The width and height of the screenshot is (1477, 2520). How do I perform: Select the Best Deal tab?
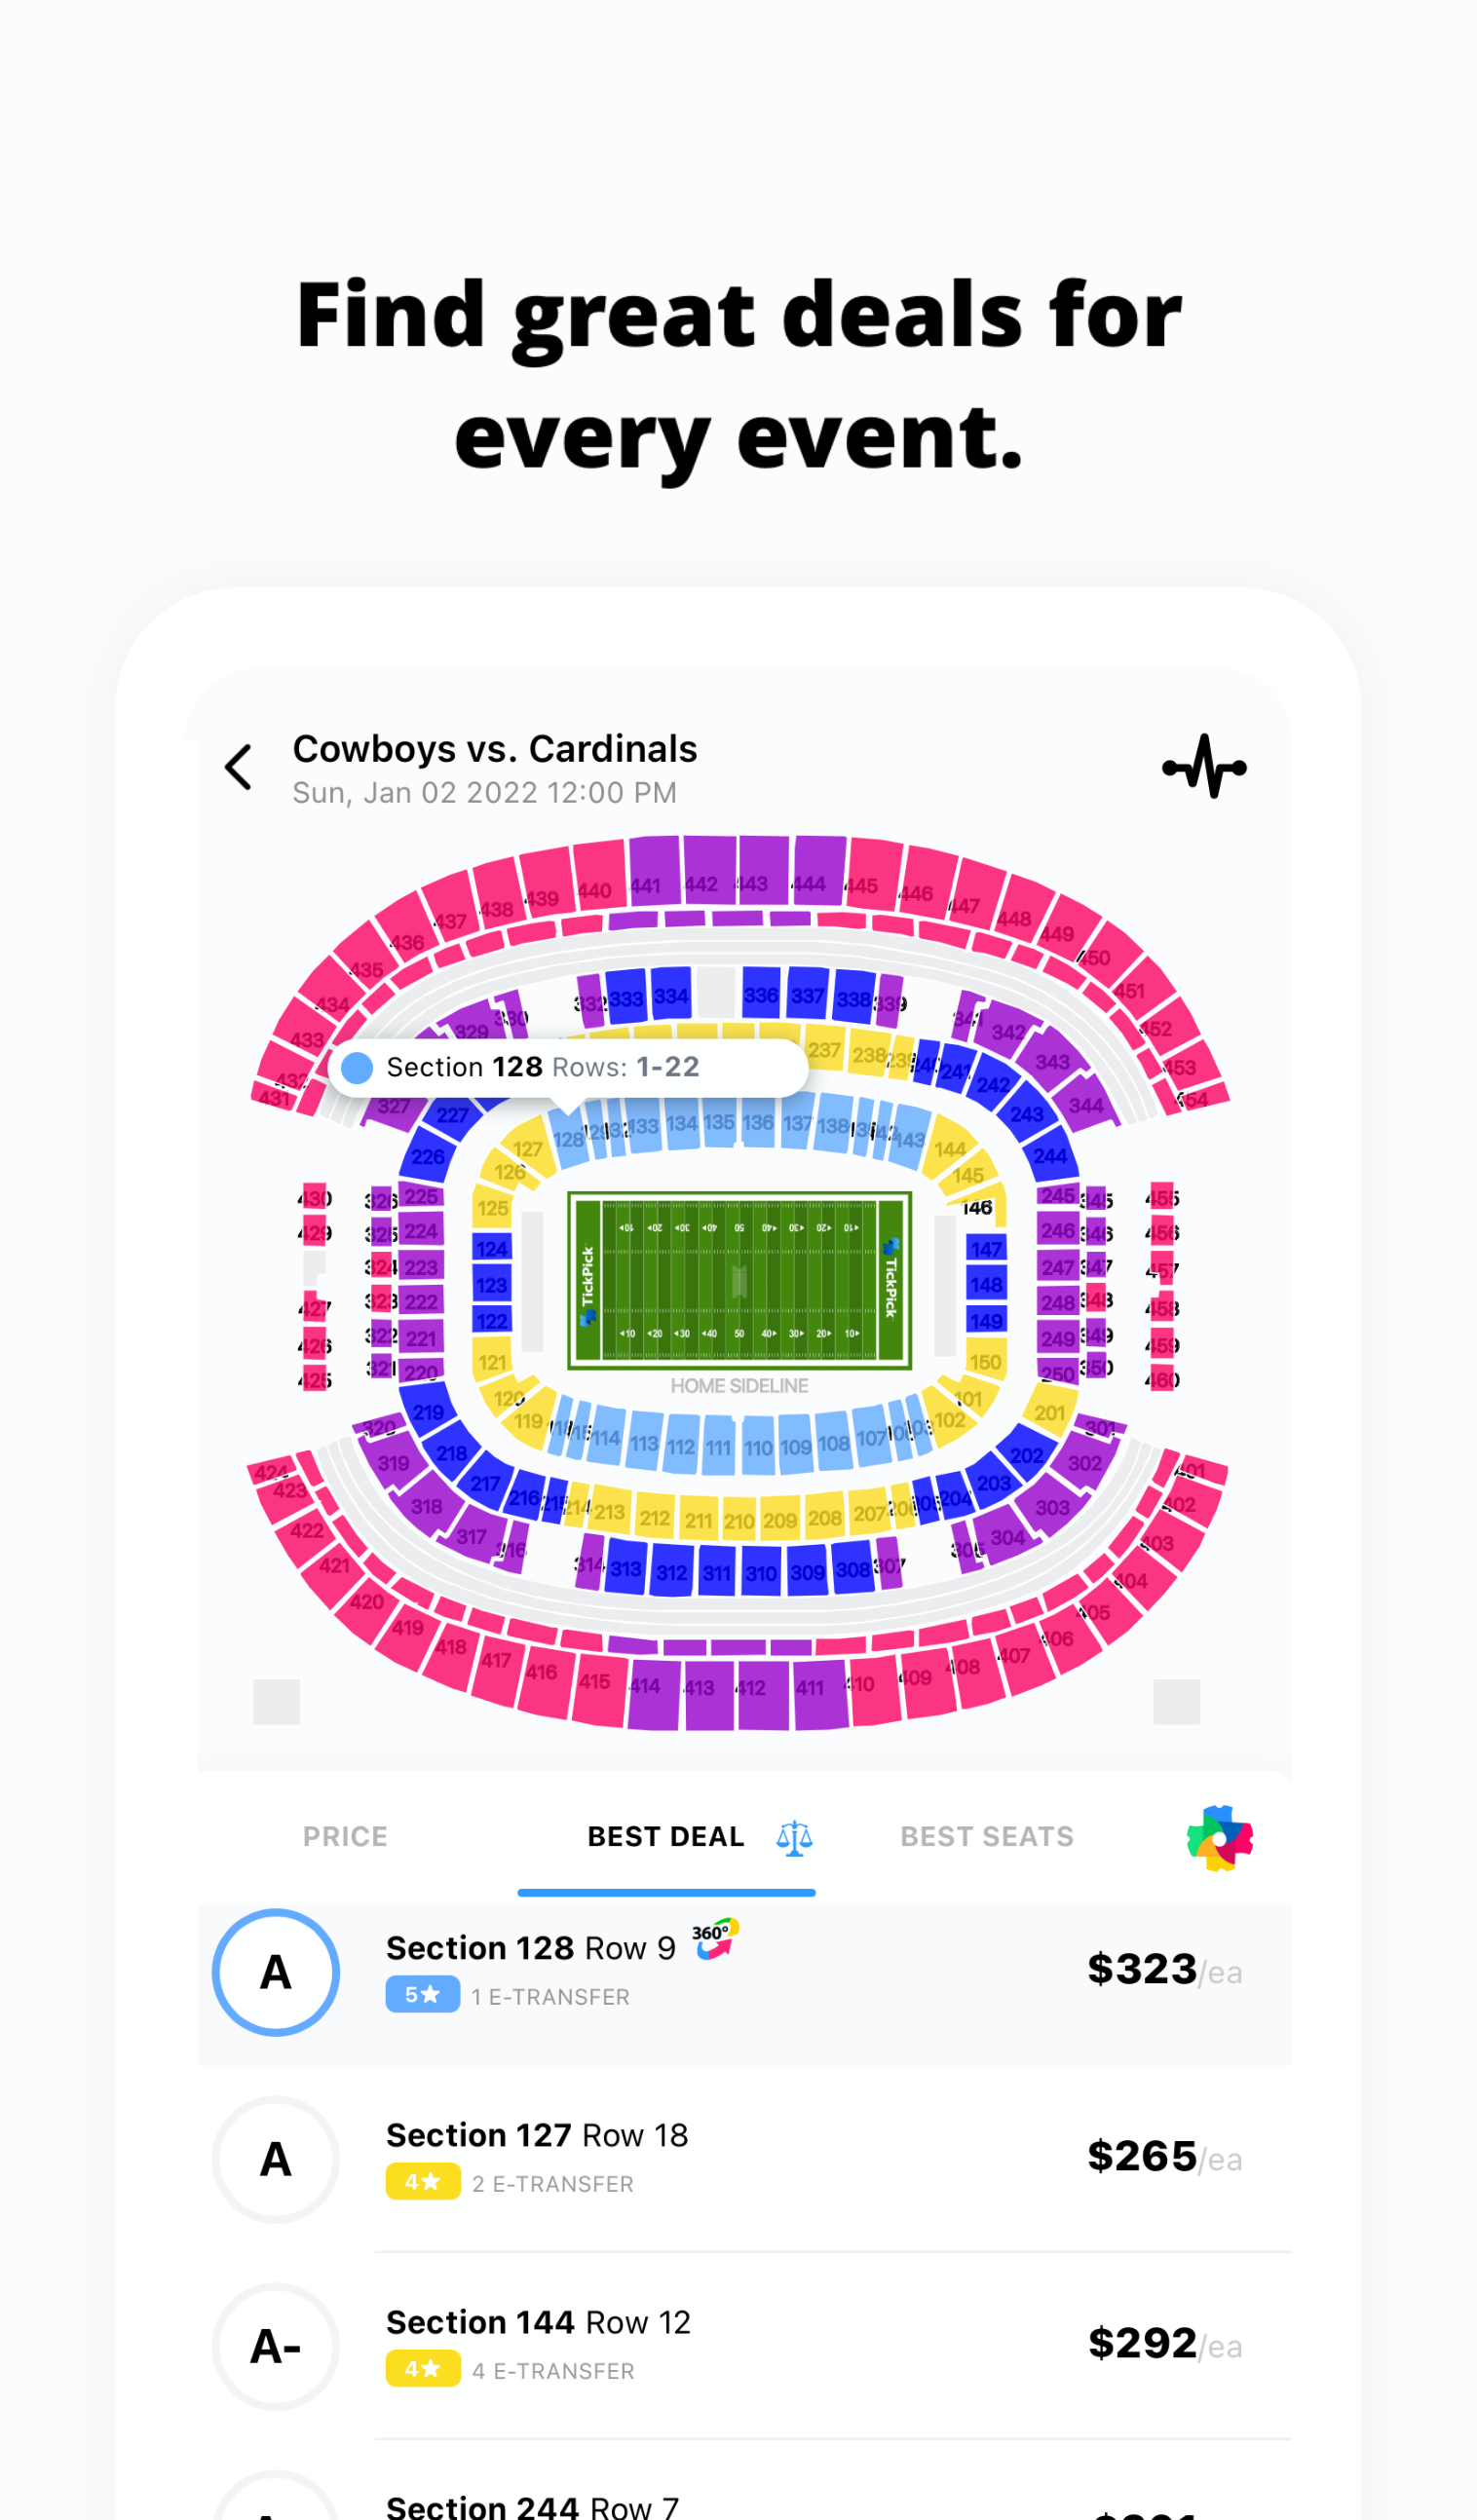tap(665, 1837)
